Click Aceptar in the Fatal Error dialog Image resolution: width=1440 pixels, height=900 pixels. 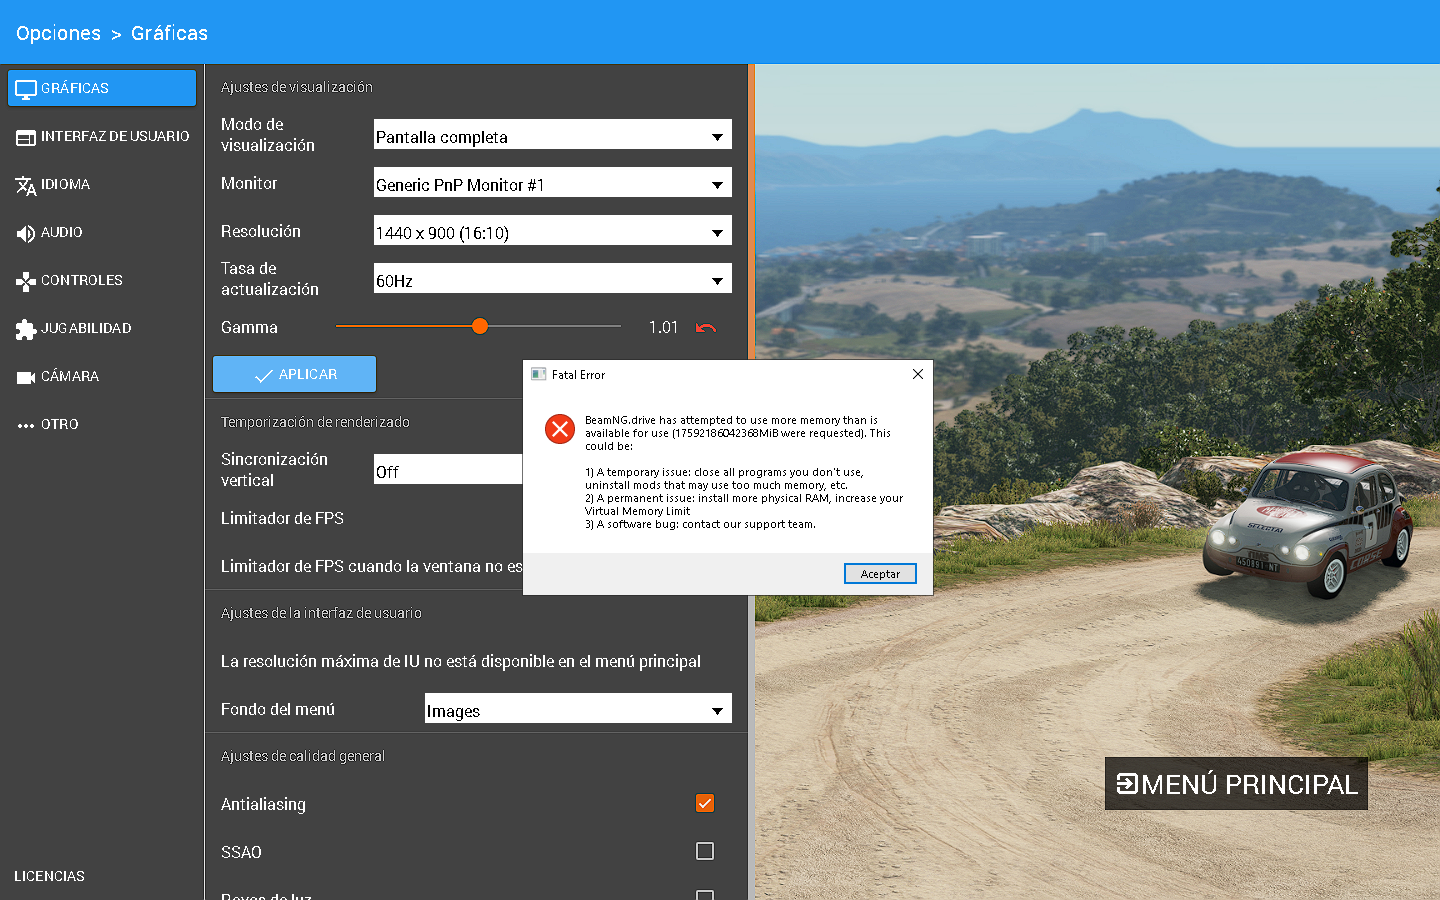pyautogui.click(x=880, y=574)
